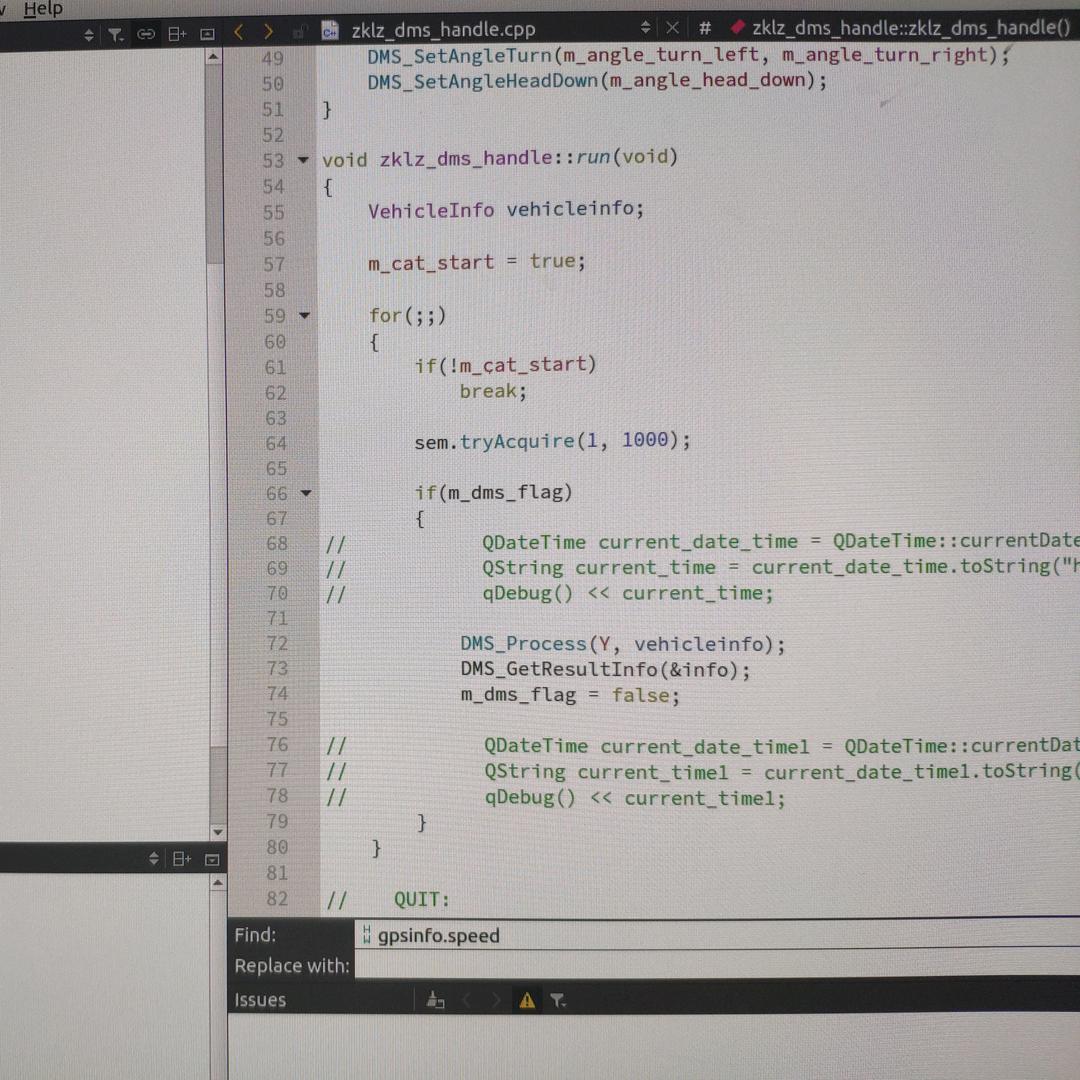
Task: Clear the Issues pane with broom icon
Action: click(x=435, y=1000)
